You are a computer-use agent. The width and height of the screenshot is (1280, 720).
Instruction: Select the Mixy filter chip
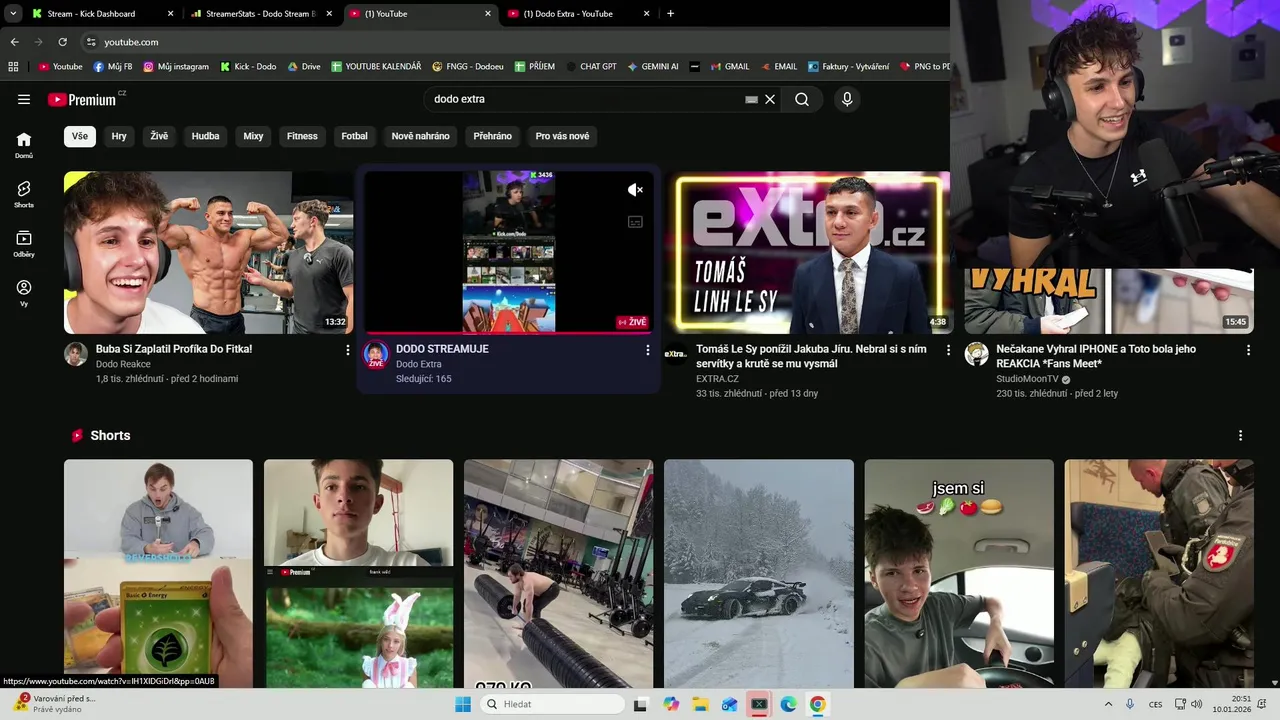click(x=253, y=136)
